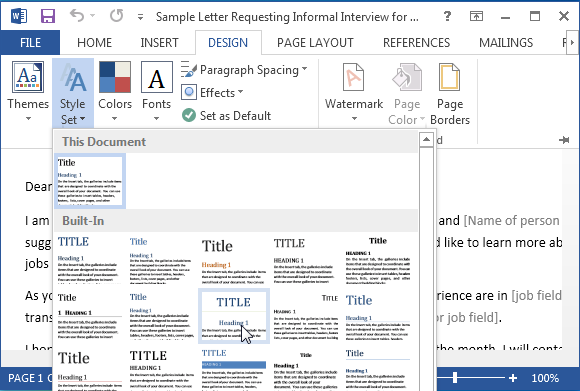This screenshot has width=580, height=391.
Task: Zoom in with the plus button
Action: [513, 378]
